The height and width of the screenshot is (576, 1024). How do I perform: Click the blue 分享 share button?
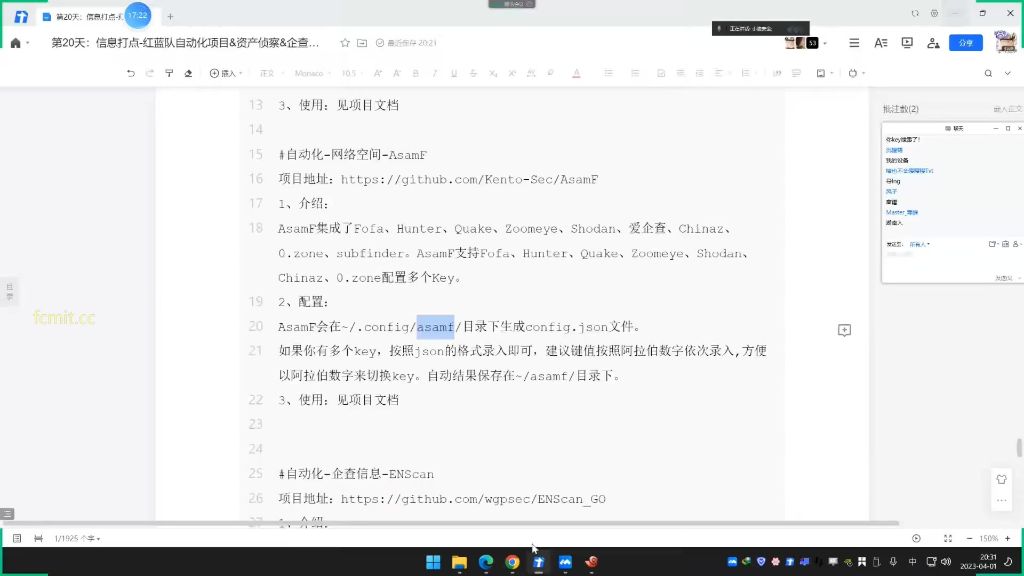click(966, 43)
